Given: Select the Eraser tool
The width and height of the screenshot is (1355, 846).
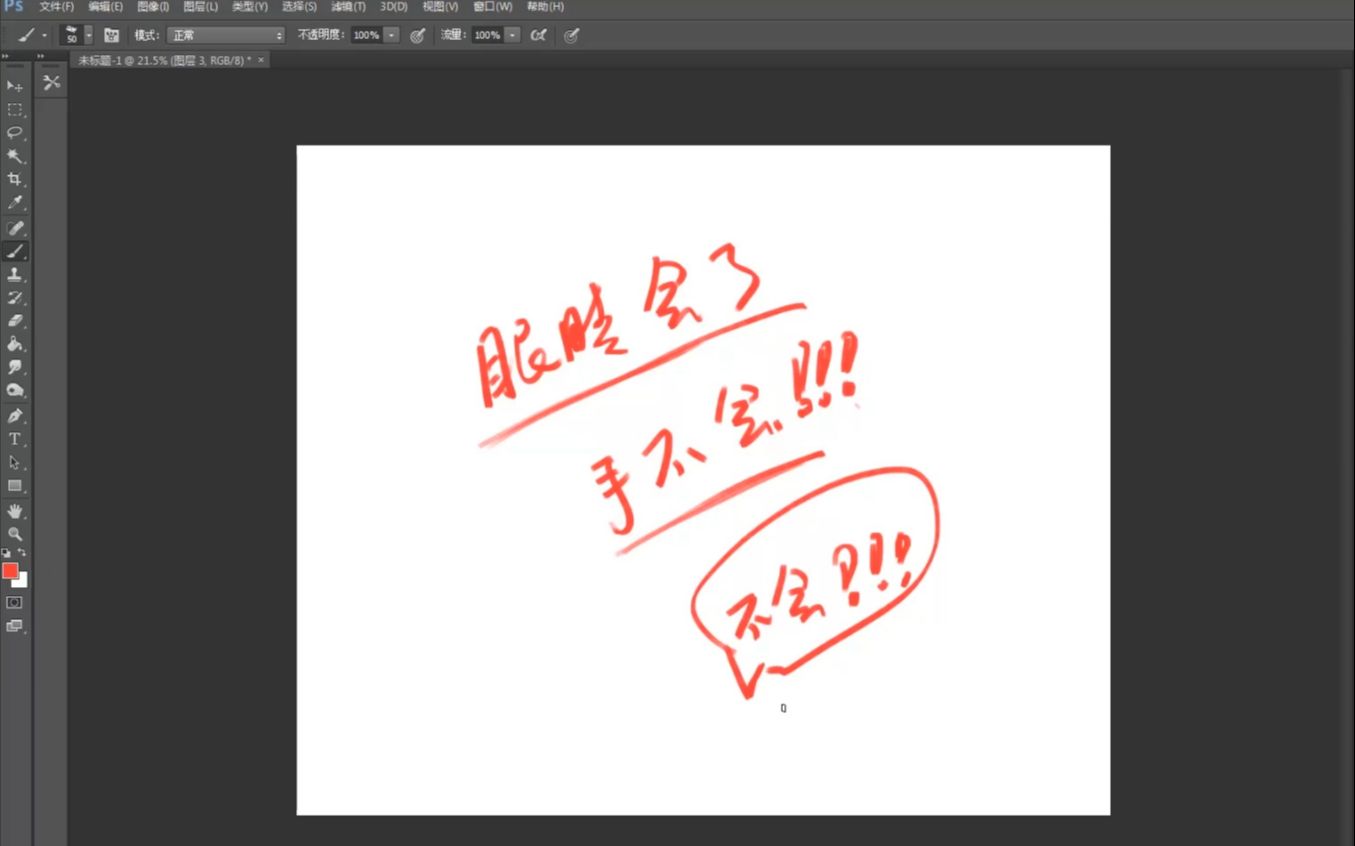Looking at the screenshot, I should 15,321.
